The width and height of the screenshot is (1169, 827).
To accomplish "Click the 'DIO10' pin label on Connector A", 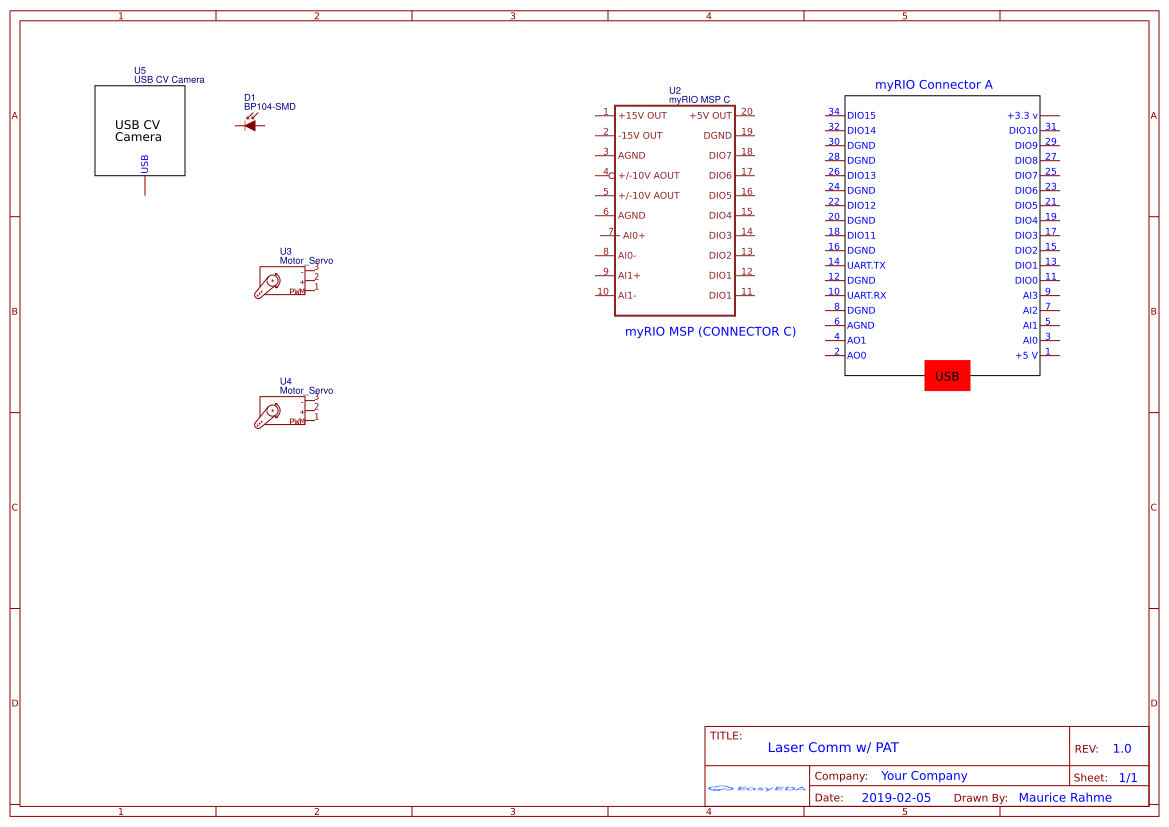I will (x=1023, y=131).
